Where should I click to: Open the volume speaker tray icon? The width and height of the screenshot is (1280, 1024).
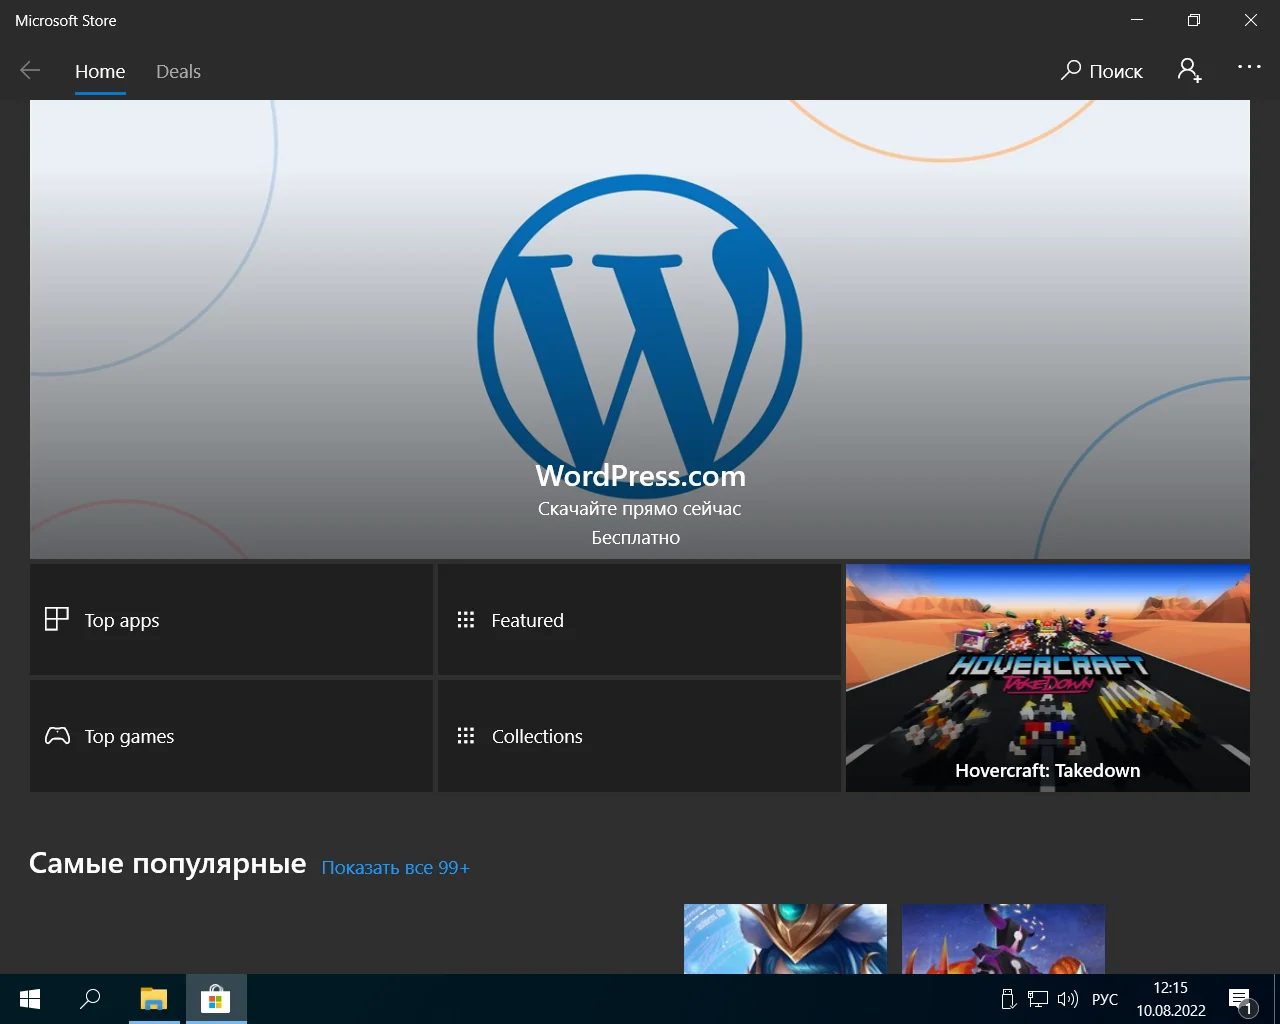pos(1068,999)
